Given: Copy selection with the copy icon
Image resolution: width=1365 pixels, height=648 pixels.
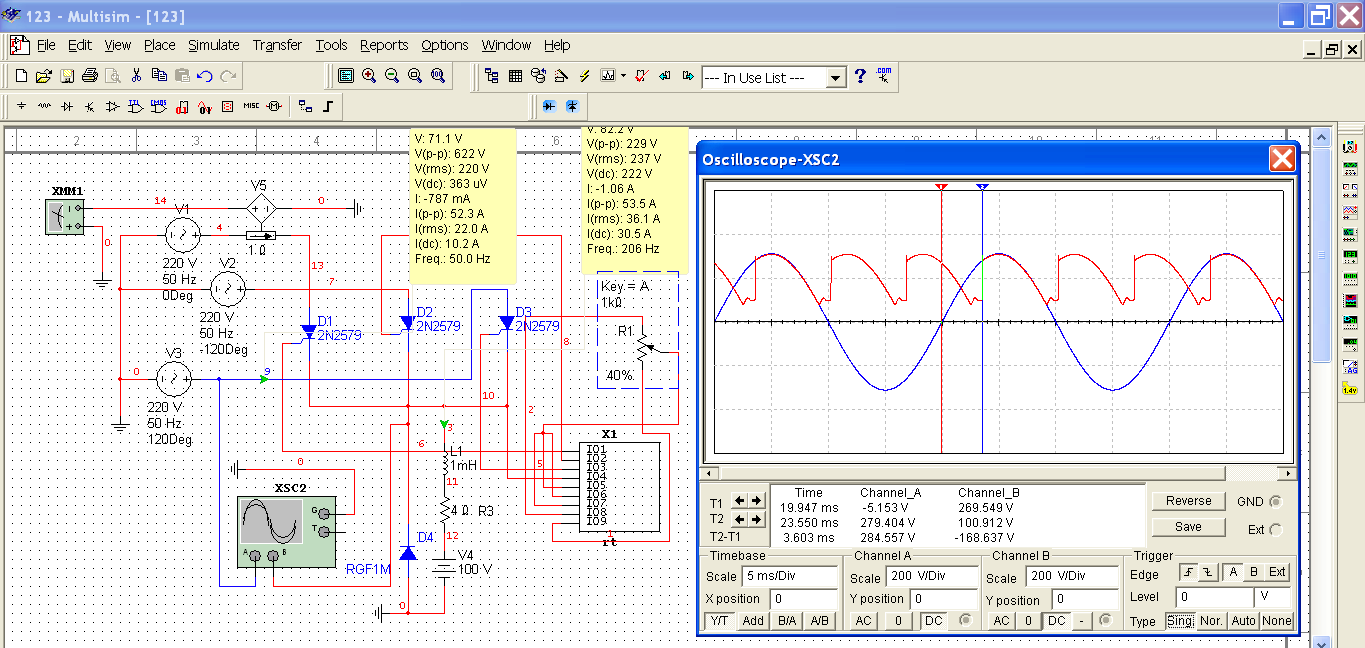Looking at the screenshot, I should tap(159, 76).
